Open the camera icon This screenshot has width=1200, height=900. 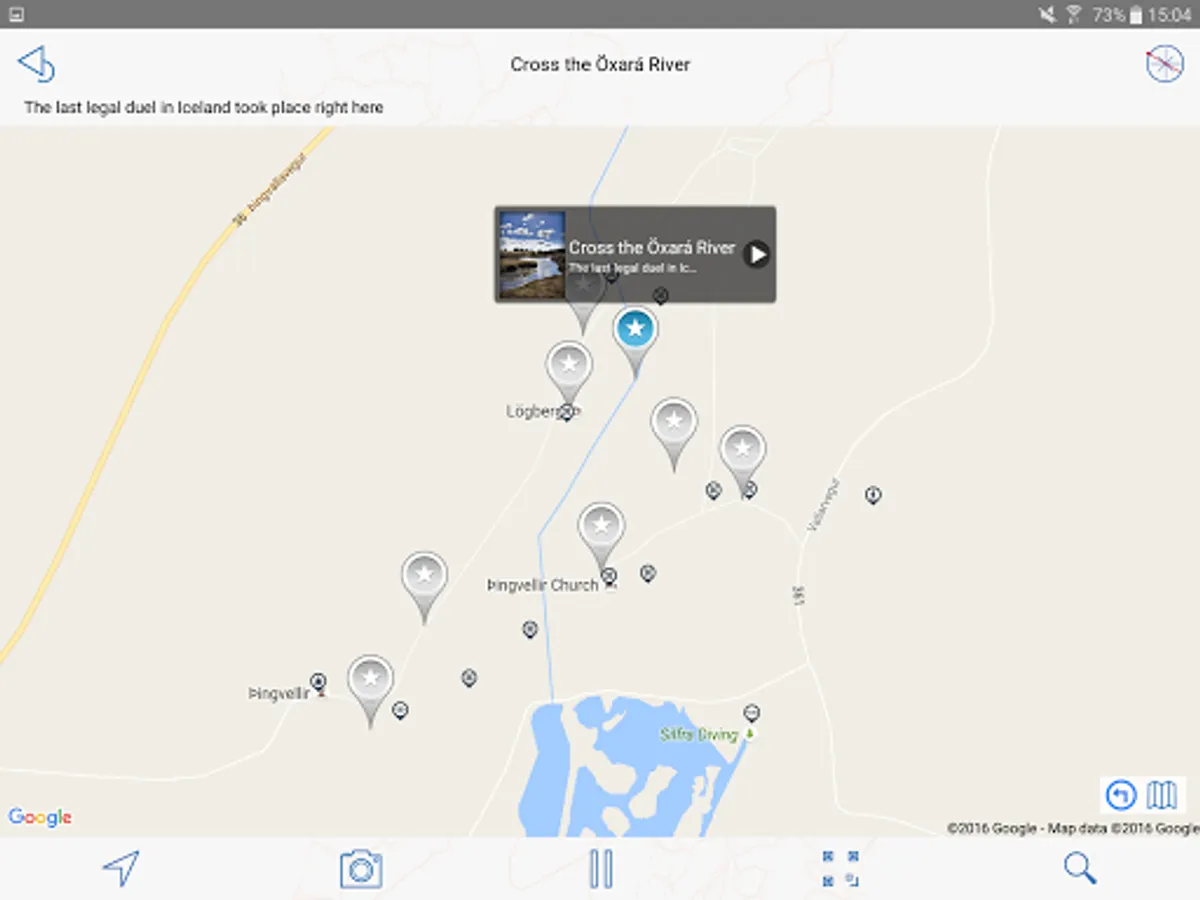coord(361,868)
